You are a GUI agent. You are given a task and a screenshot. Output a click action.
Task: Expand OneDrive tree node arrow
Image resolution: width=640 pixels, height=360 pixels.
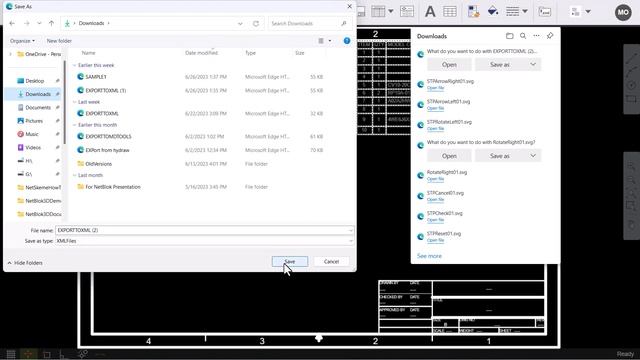[x=11, y=54]
